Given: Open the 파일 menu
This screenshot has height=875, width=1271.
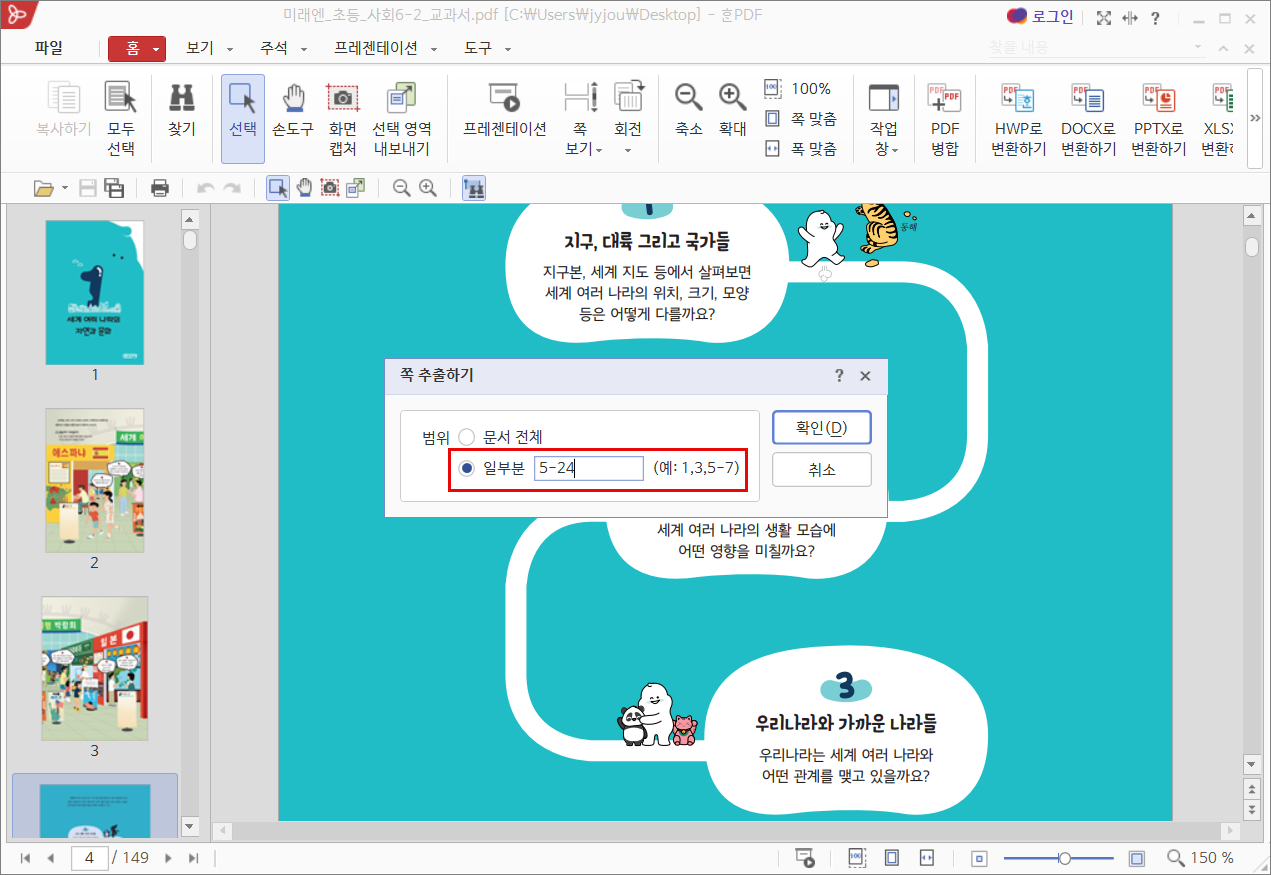Looking at the screenshot, I should (x=48, y=47).
